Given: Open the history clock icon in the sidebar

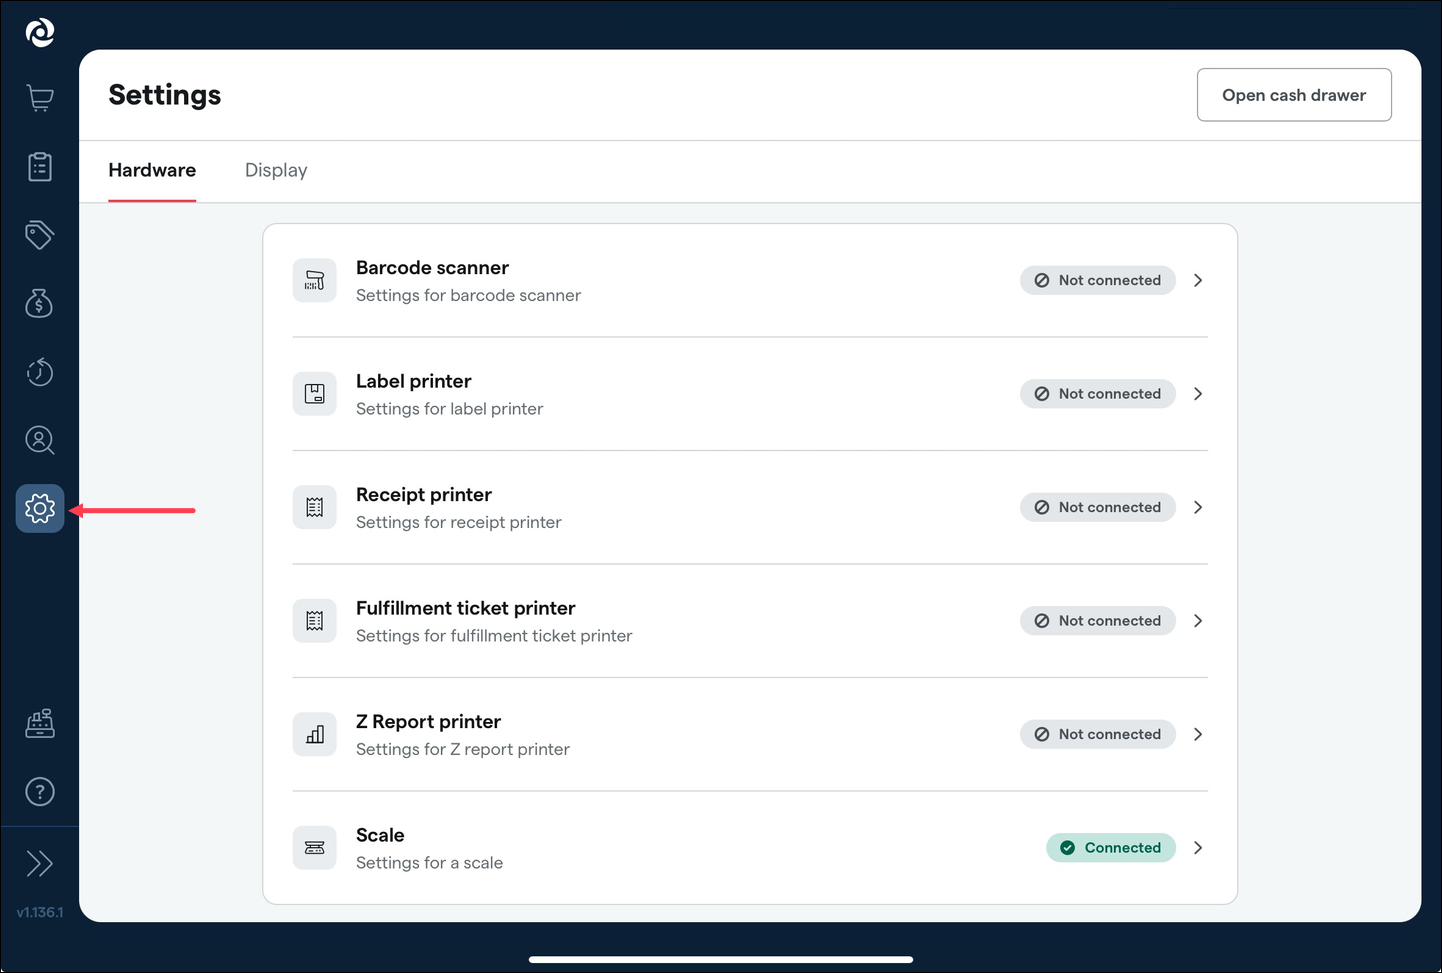Looking at the screenshot, I should click(40, 372).
